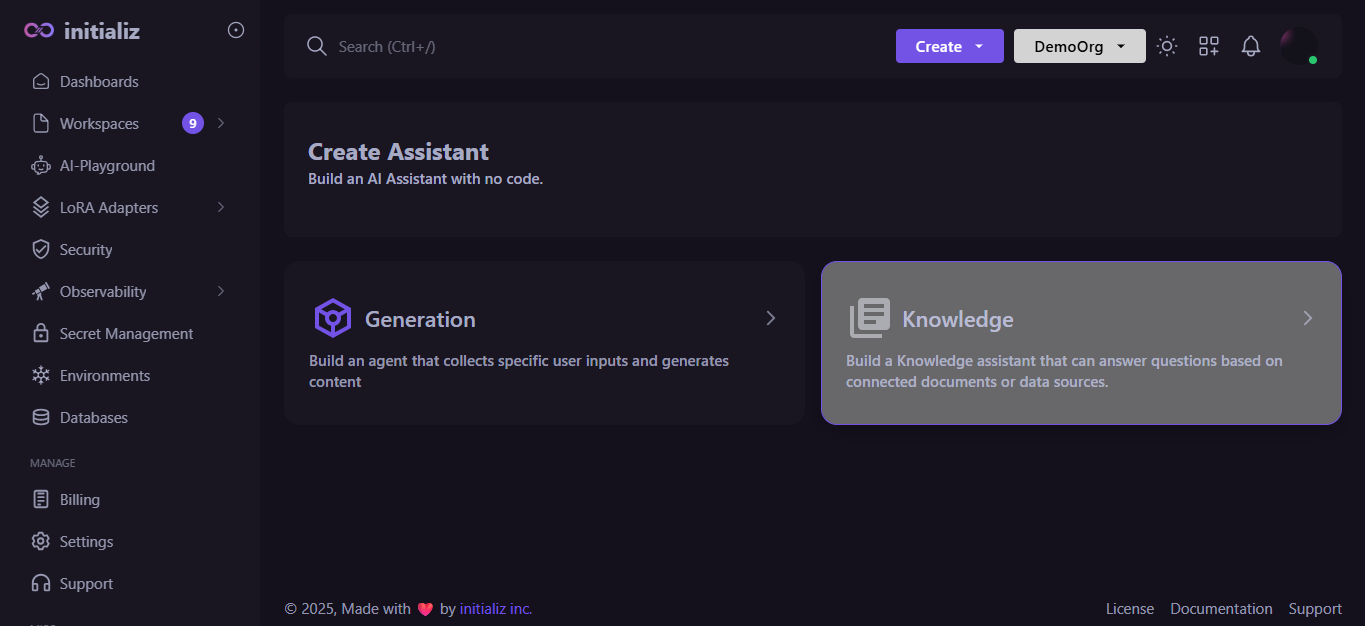Toggle the sidebar pin circle icon
This screenshot has width=1365, height=626.
pyautogui.click(x=236, y=30)
